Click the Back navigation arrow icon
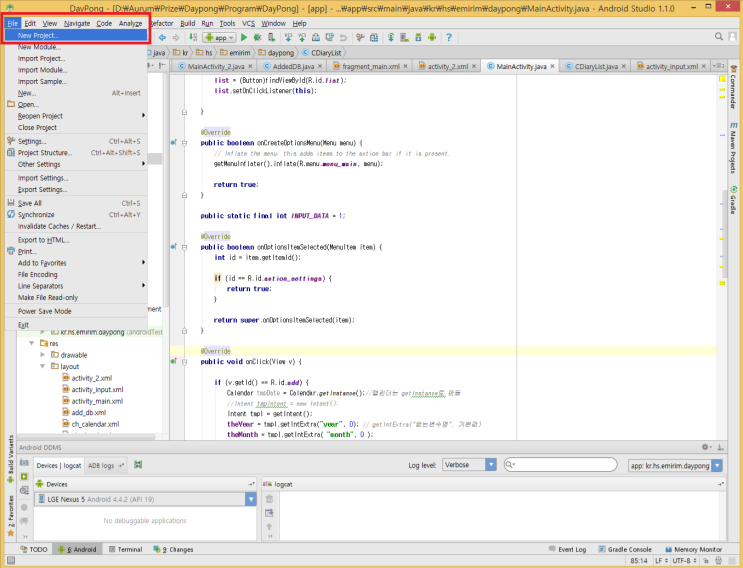 tap(163, 37)
